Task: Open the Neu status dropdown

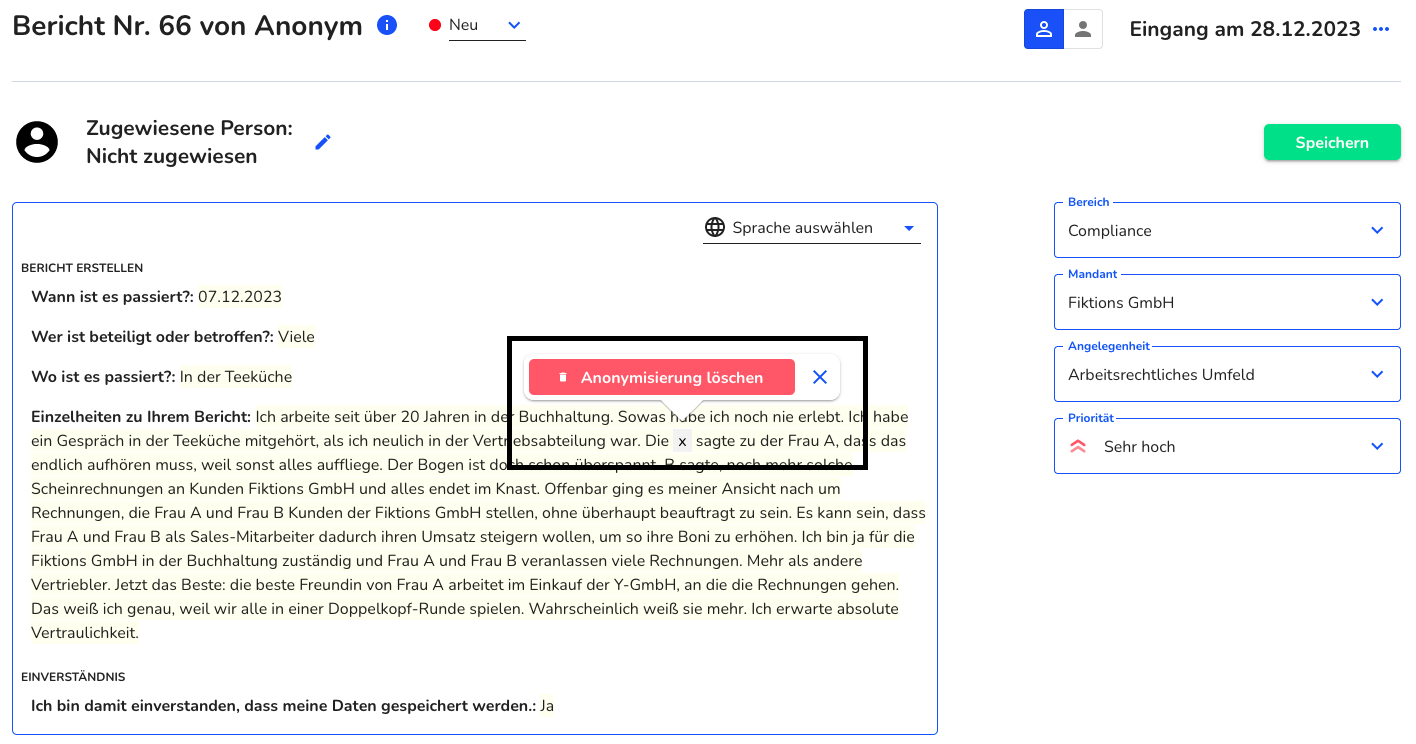Action: pos(487,26)
